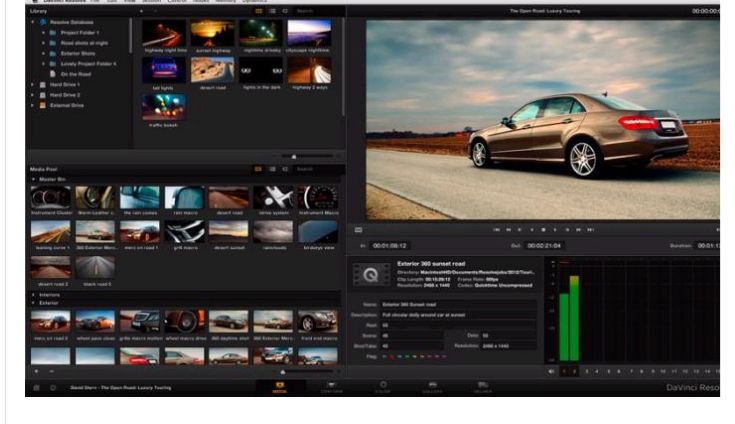Expand the Interiors bin
735x424 pixels.
(33, 295)
